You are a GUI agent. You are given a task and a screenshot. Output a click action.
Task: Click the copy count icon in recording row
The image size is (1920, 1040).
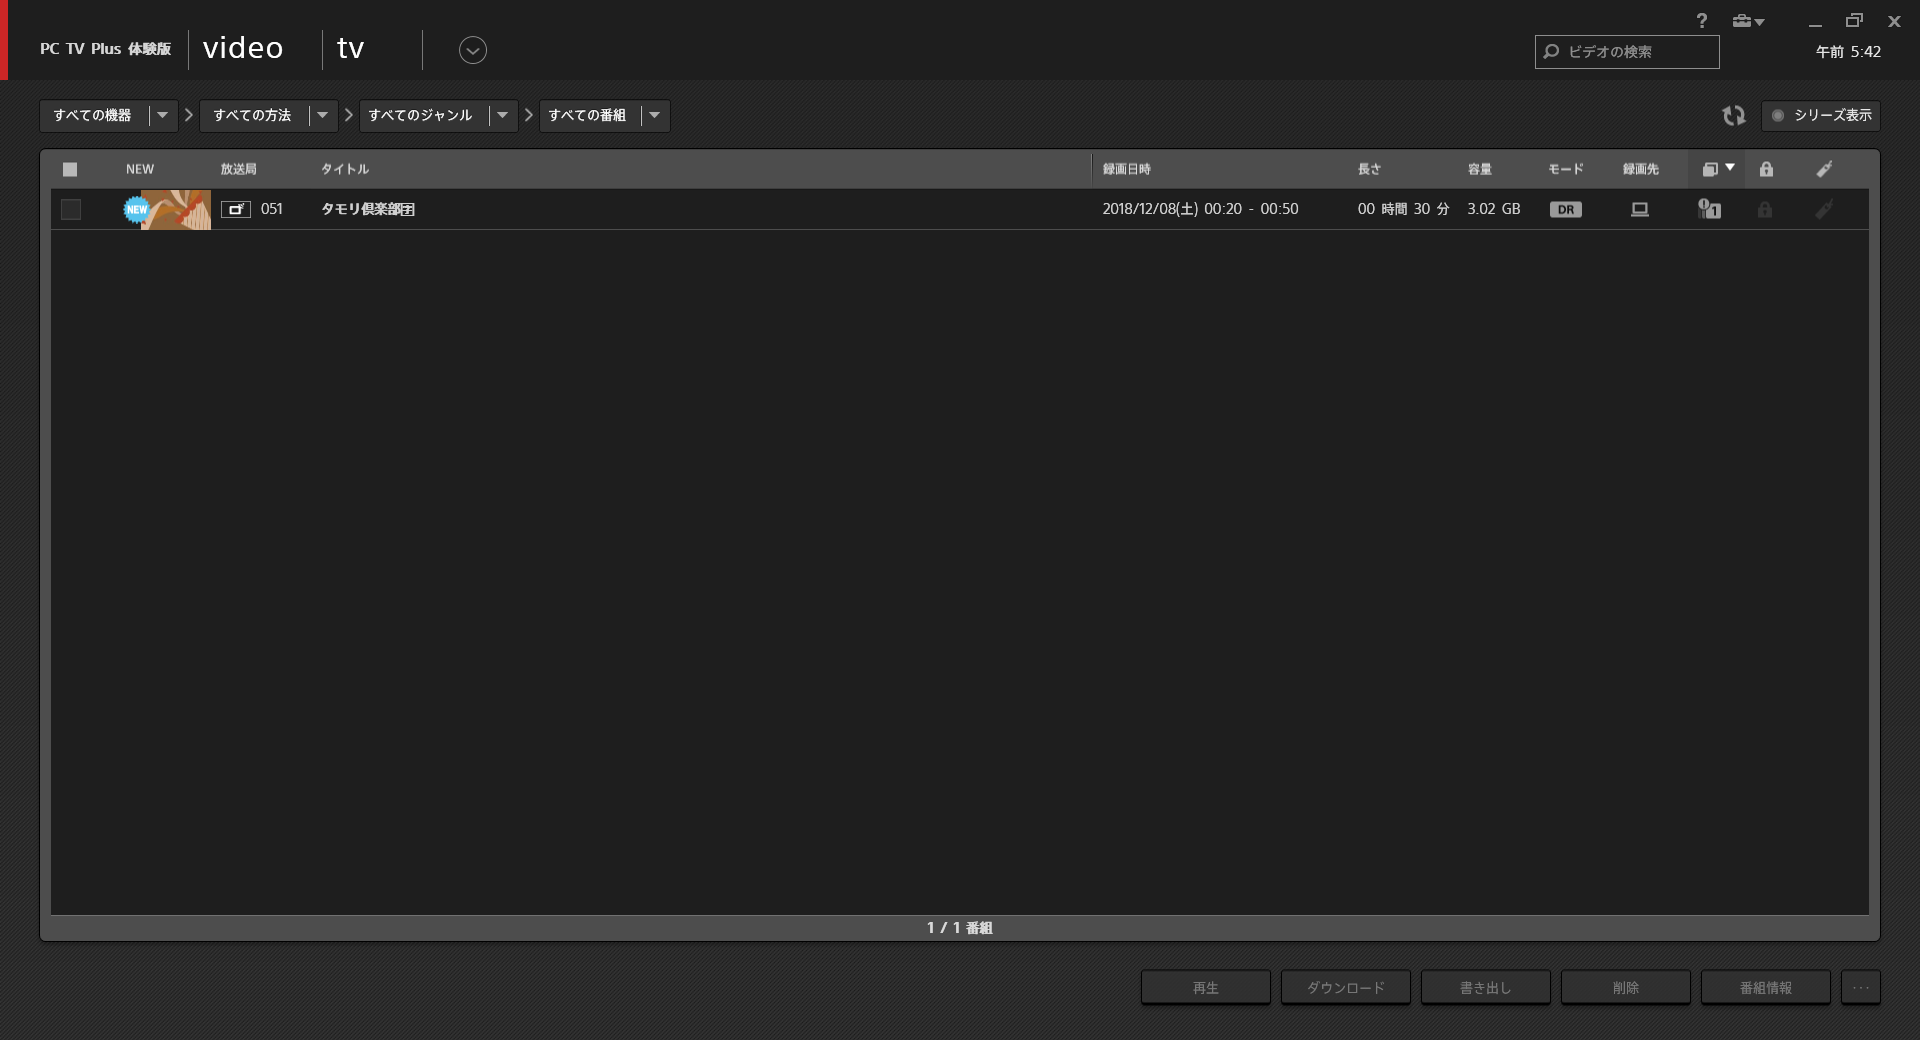[x=1709, y=209]
